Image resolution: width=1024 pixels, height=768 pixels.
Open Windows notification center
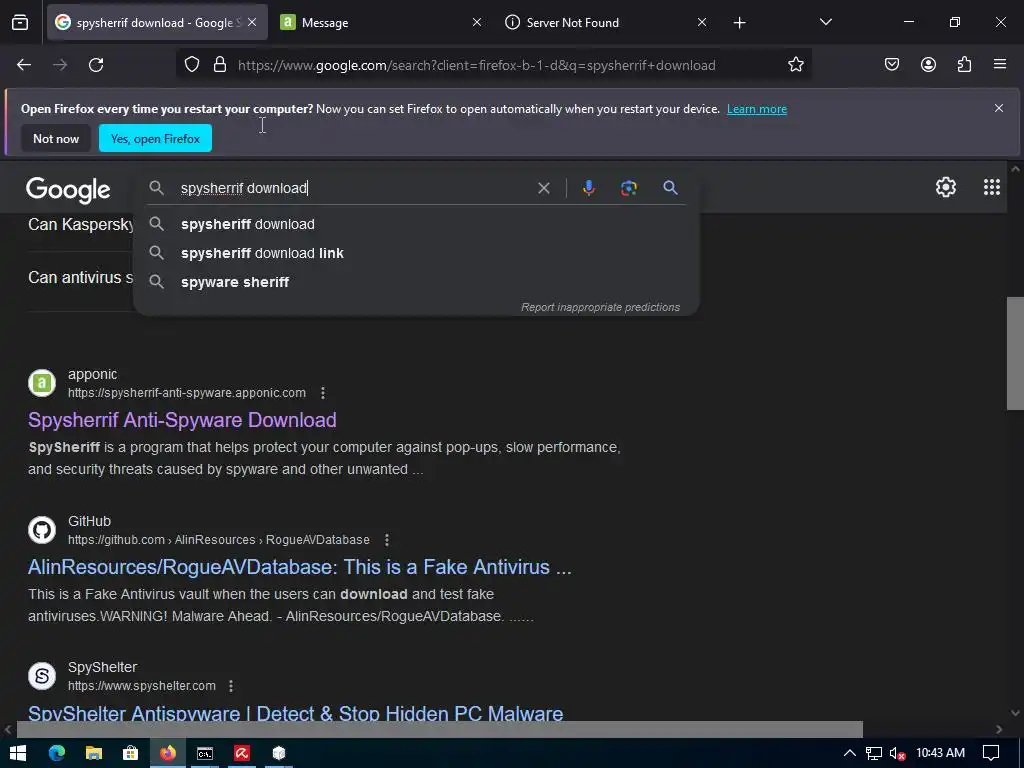coord(991,753)
